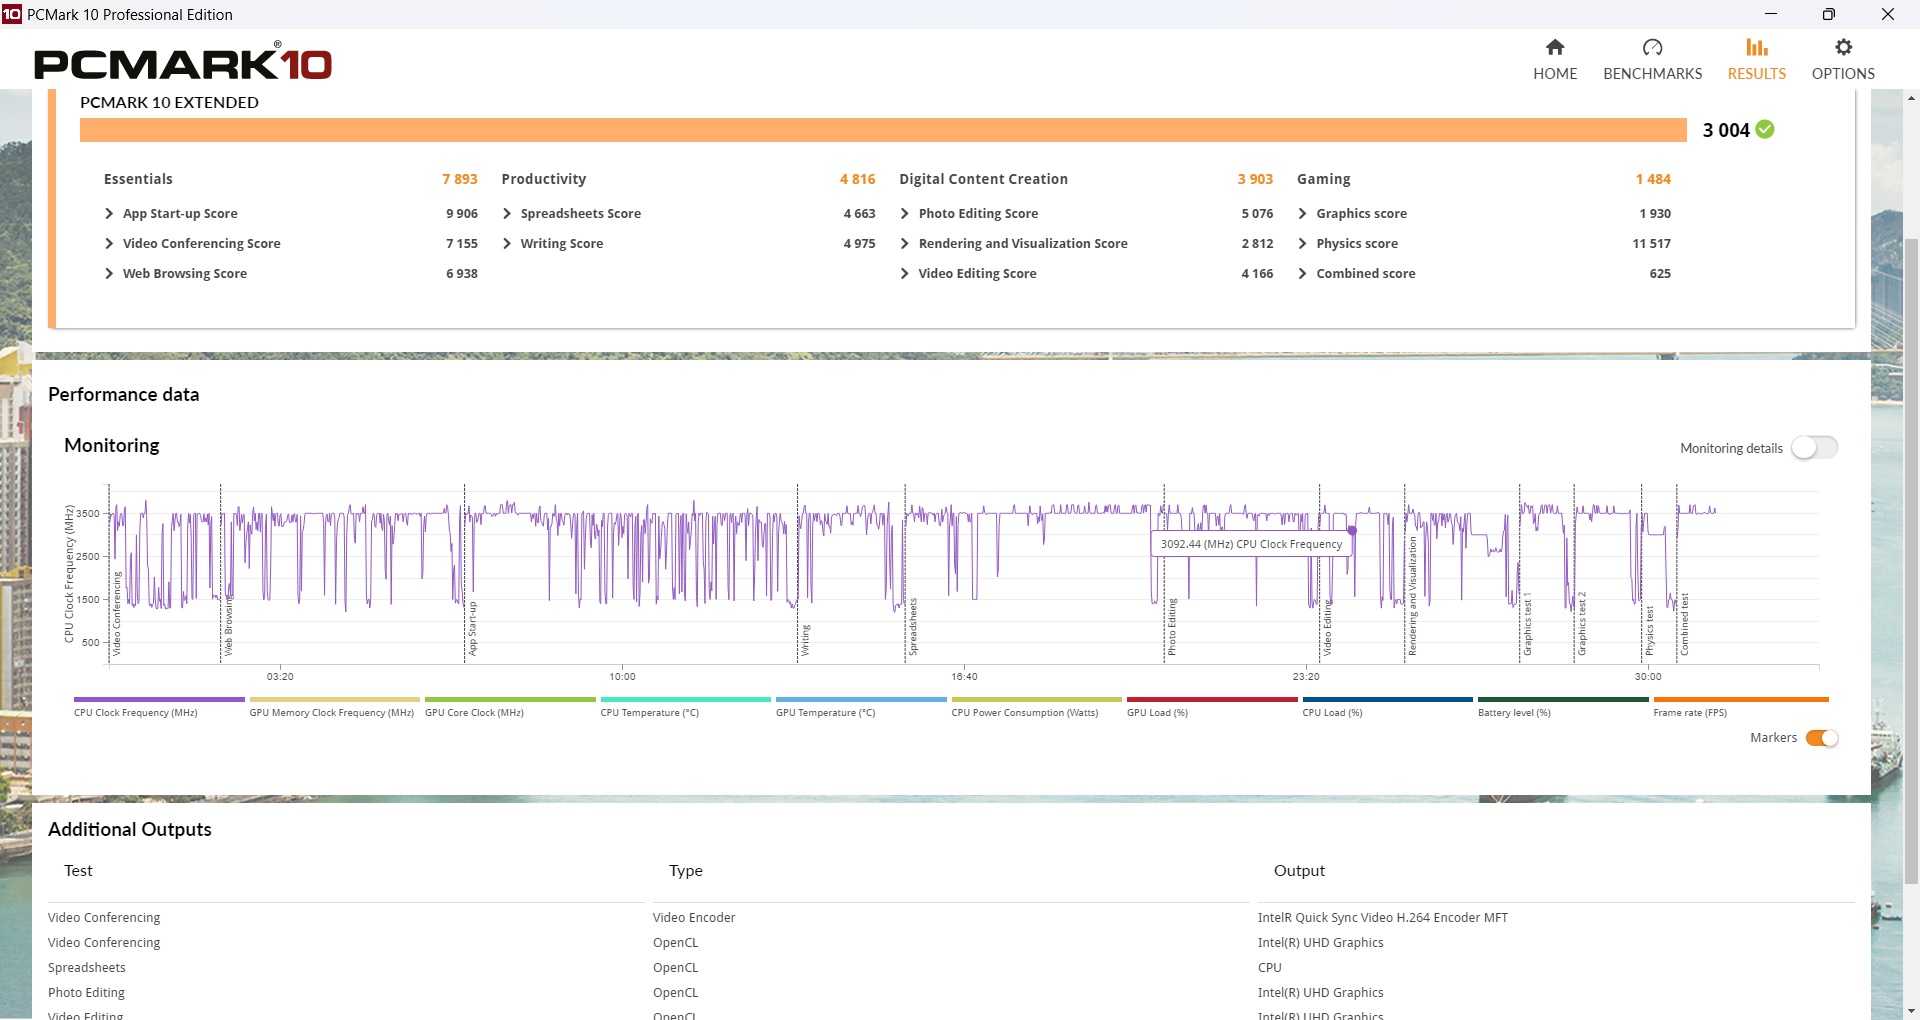Open the Benchmarks gauge icon

pos(1652,48)
